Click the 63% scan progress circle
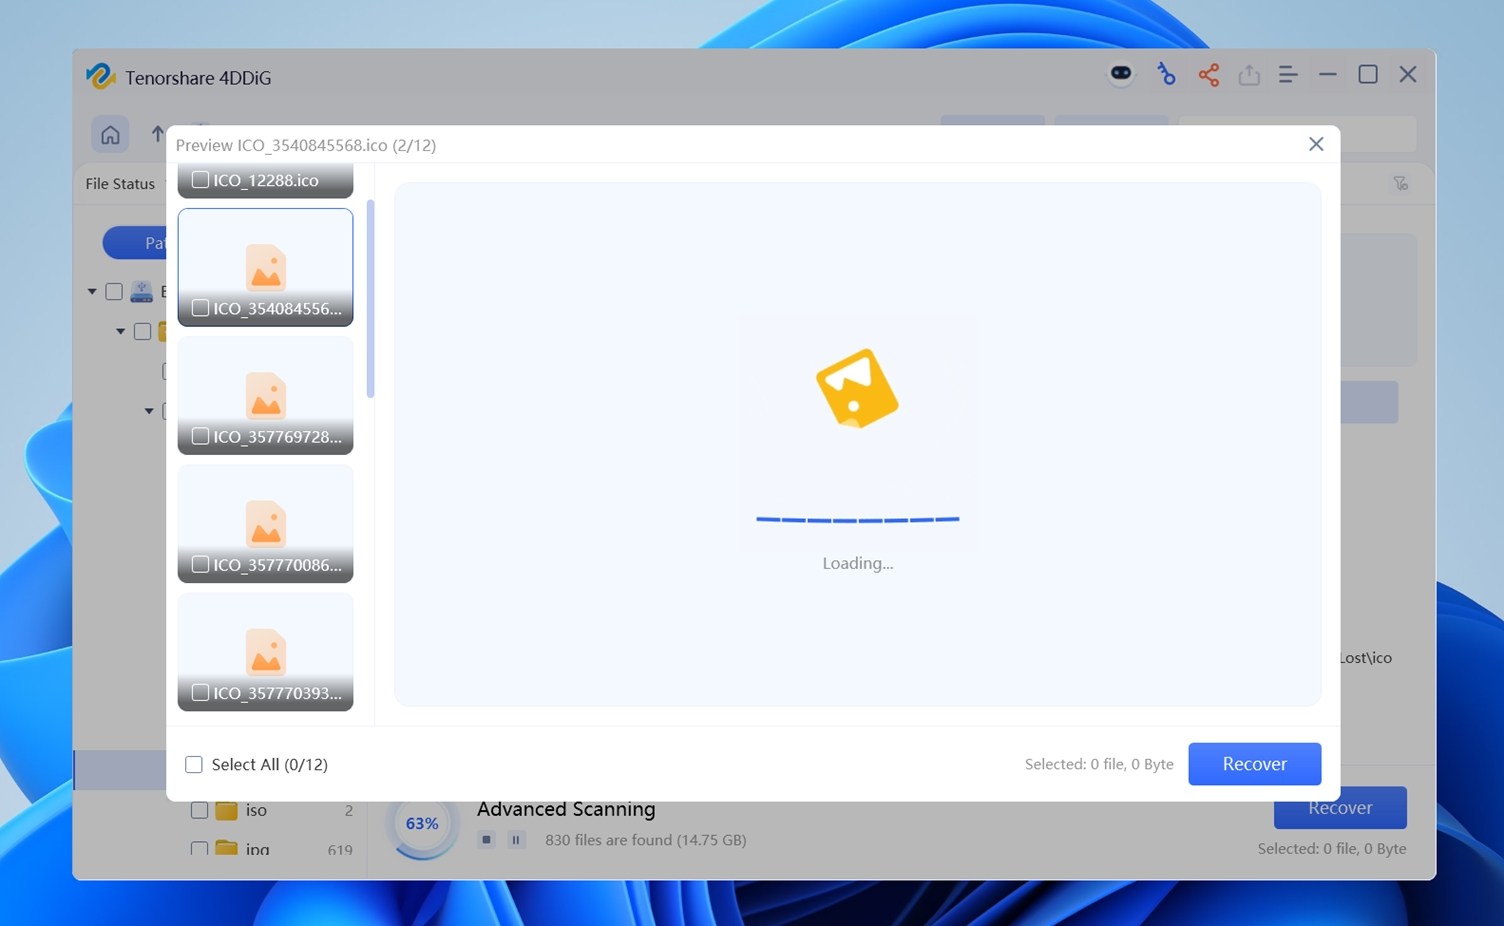 coord(422,824)
